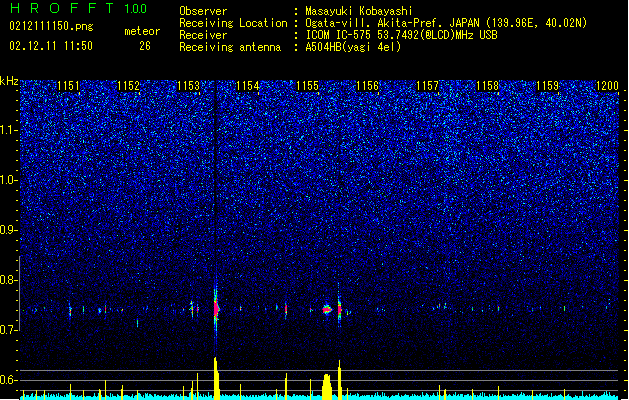Click the HROFFT title text
629x400 pixels.
tap(62, 8)
